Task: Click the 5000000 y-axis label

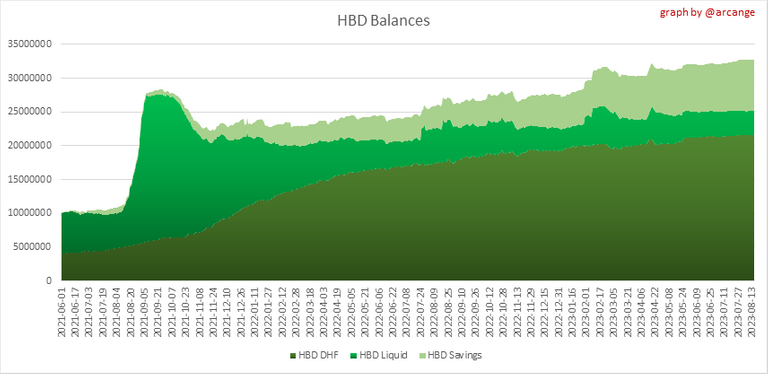Action: coord(33,247)
